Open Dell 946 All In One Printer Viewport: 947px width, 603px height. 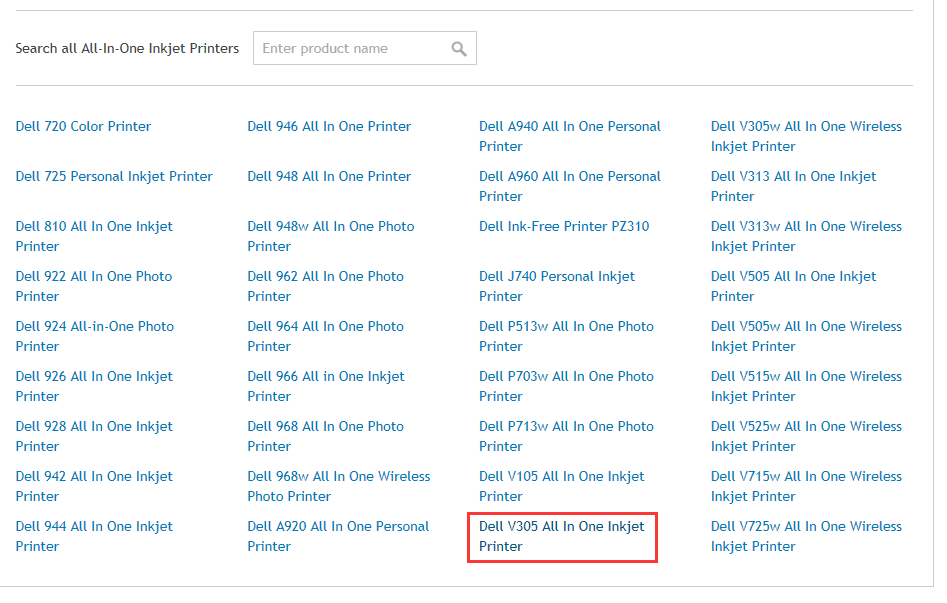(x=329, y=126)
